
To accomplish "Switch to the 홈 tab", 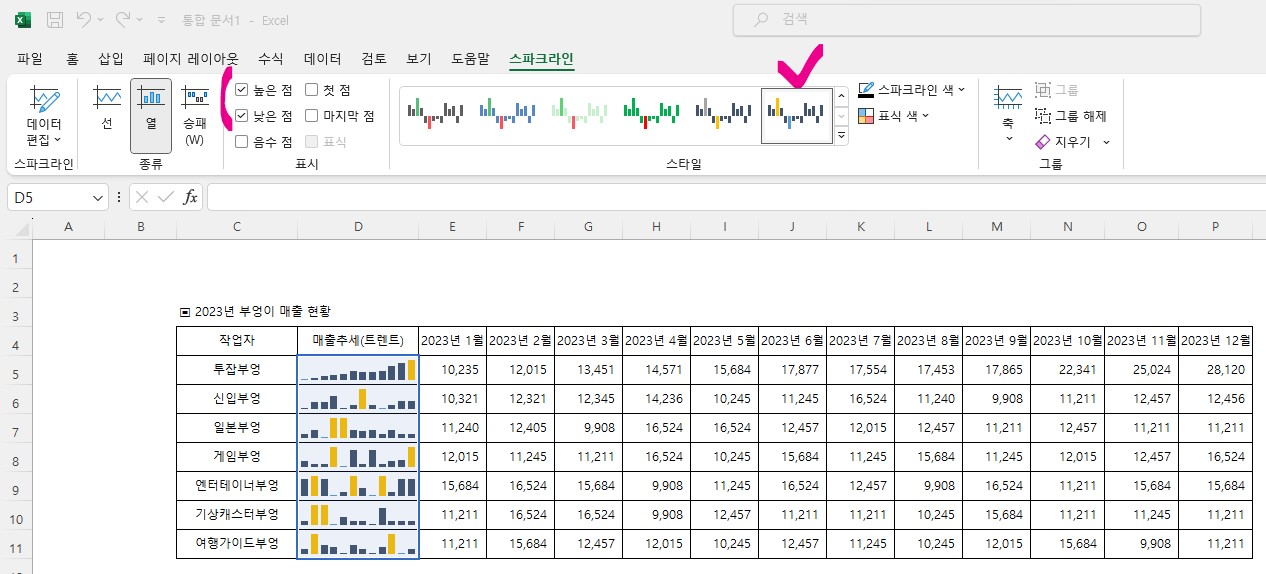I will (x=72, y=59).
